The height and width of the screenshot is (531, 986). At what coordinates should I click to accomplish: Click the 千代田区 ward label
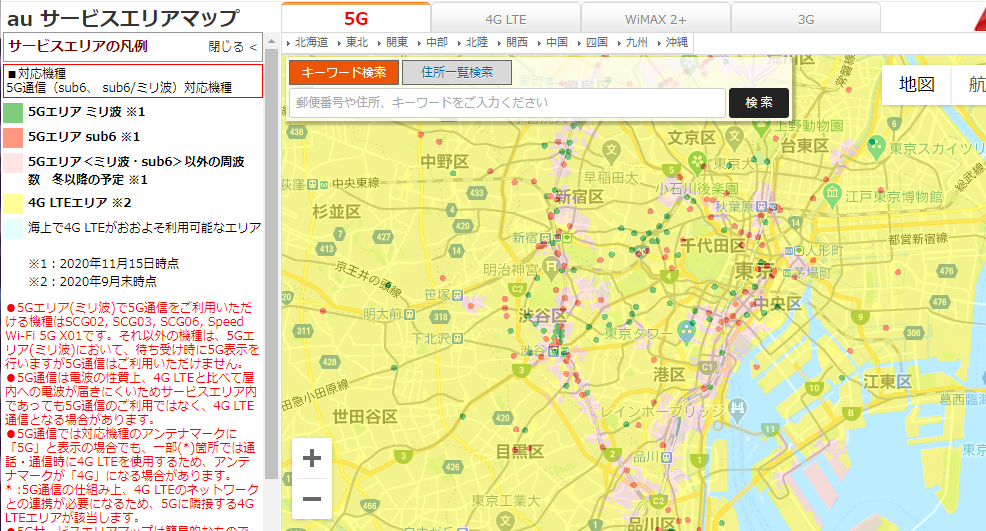coord(713,246)
